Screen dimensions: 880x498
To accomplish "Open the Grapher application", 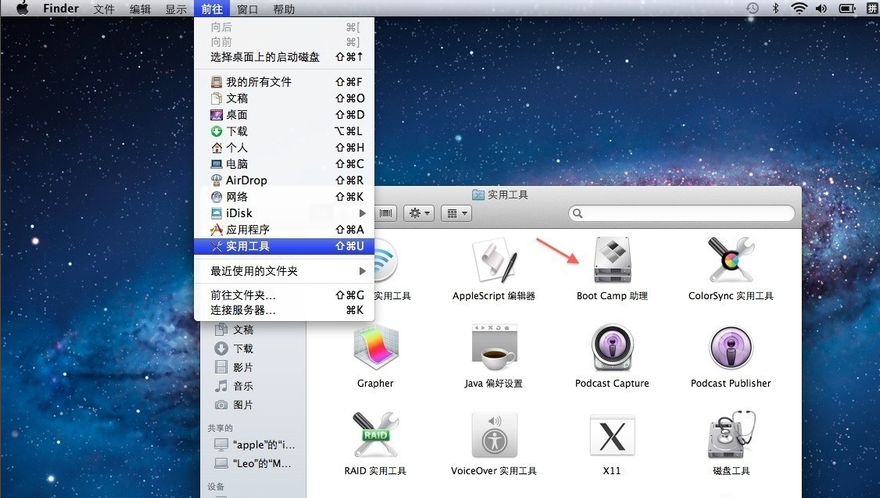I will coord(375,348).
